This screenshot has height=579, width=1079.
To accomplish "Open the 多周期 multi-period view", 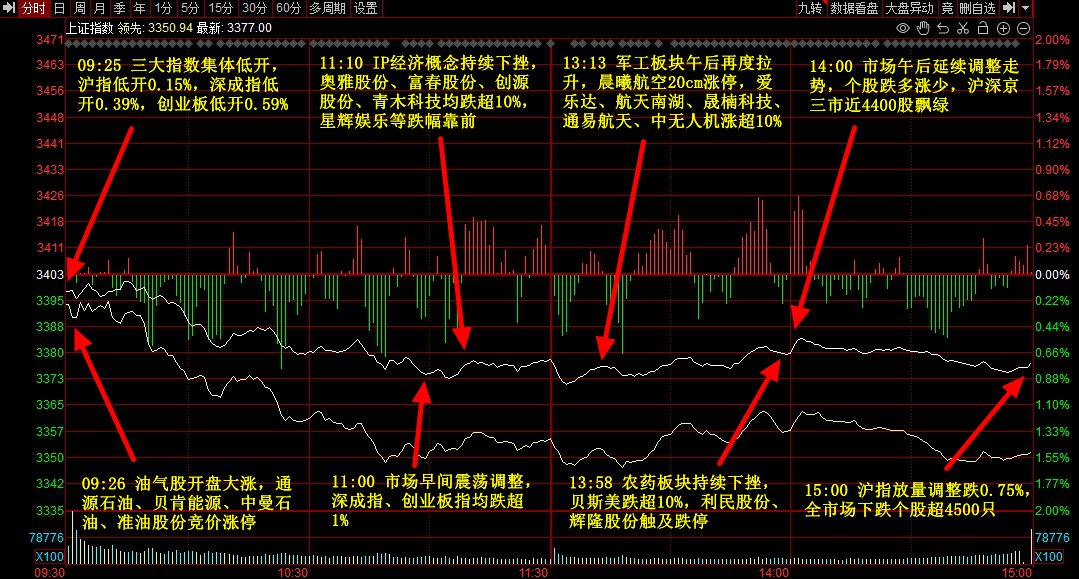I will point(327,8).
